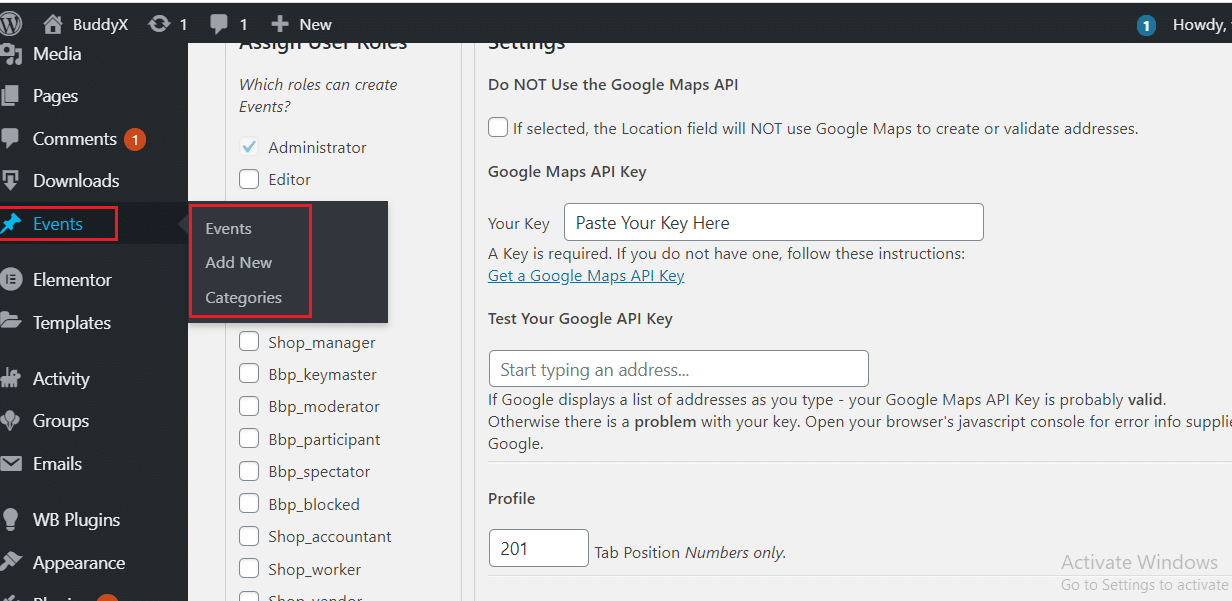Uncheck the Administrator role checkbox
Viewport: 1232px width, 601px height.
pos(249,146)
